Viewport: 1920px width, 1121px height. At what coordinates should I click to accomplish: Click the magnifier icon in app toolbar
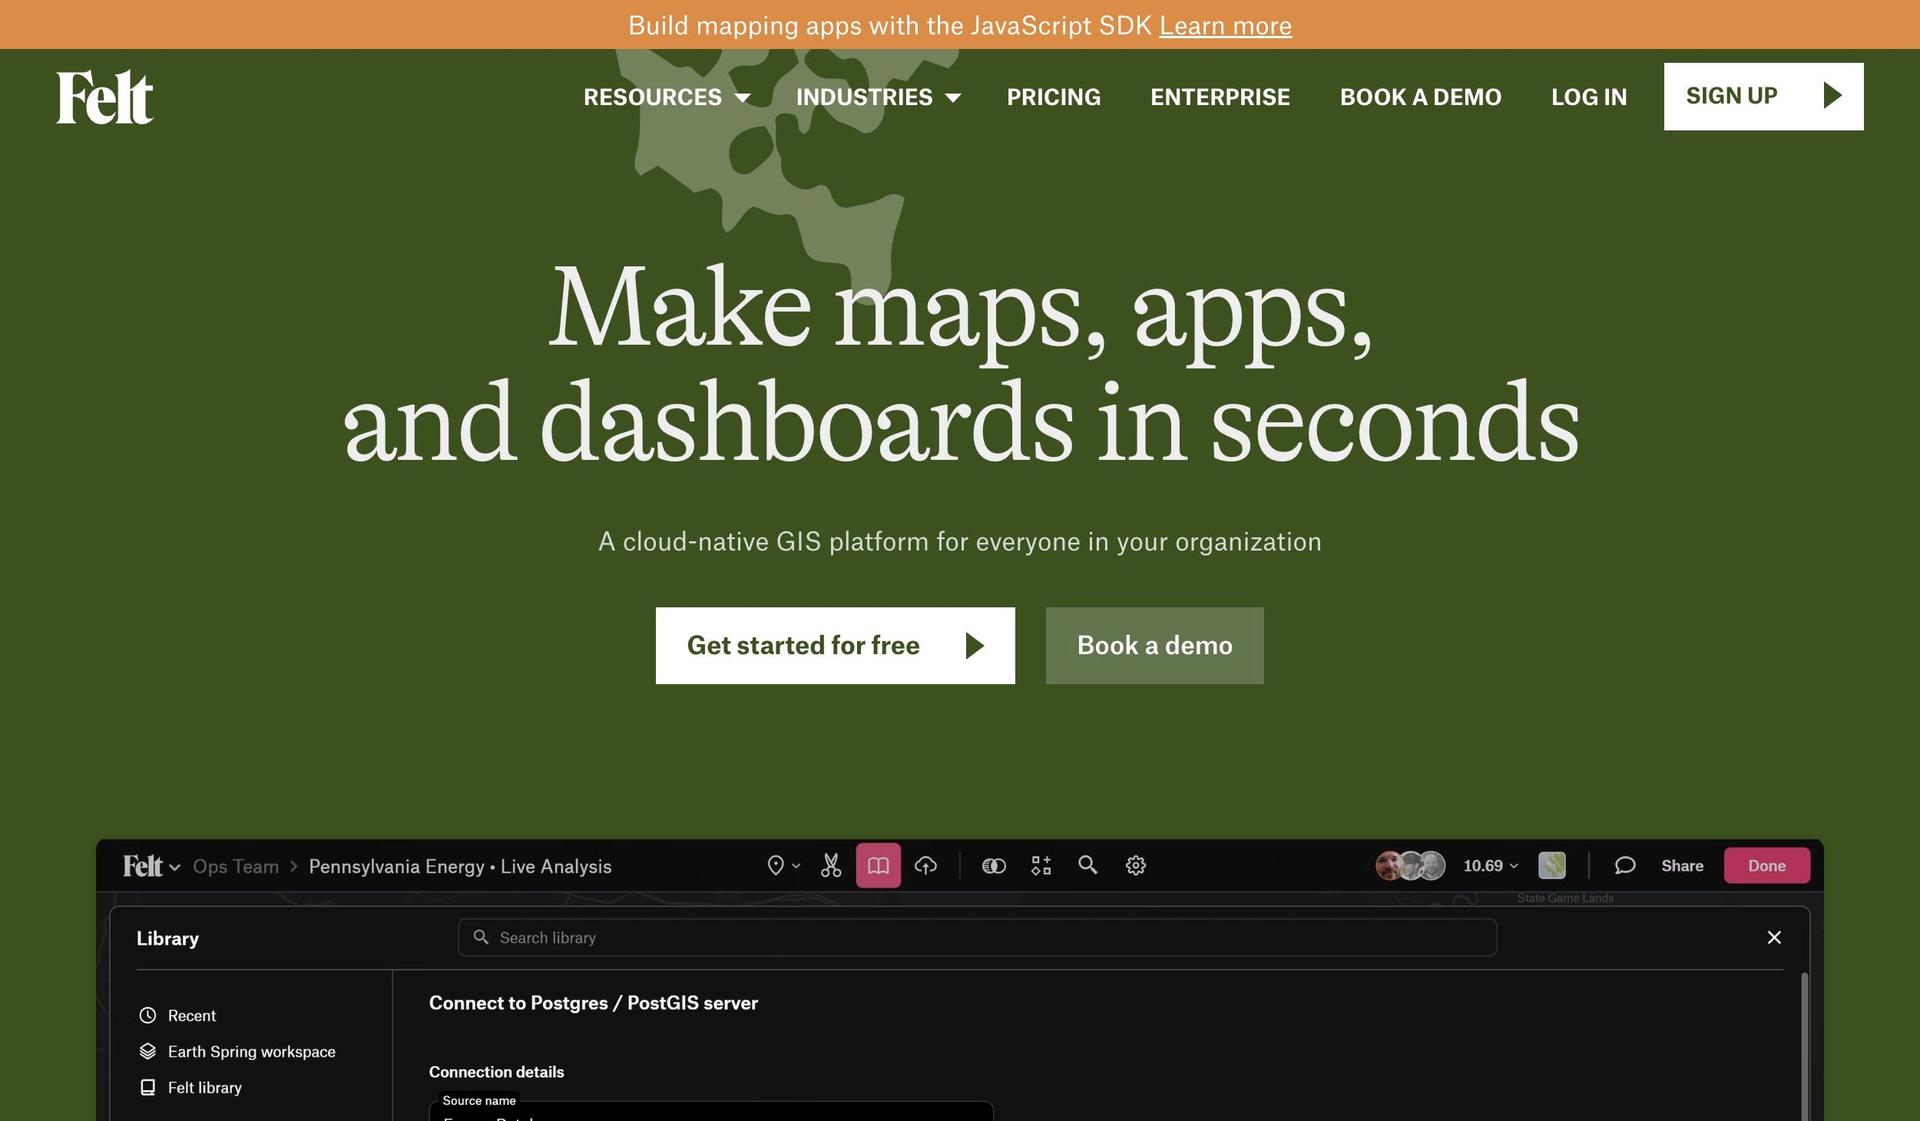pos(1088,865)
